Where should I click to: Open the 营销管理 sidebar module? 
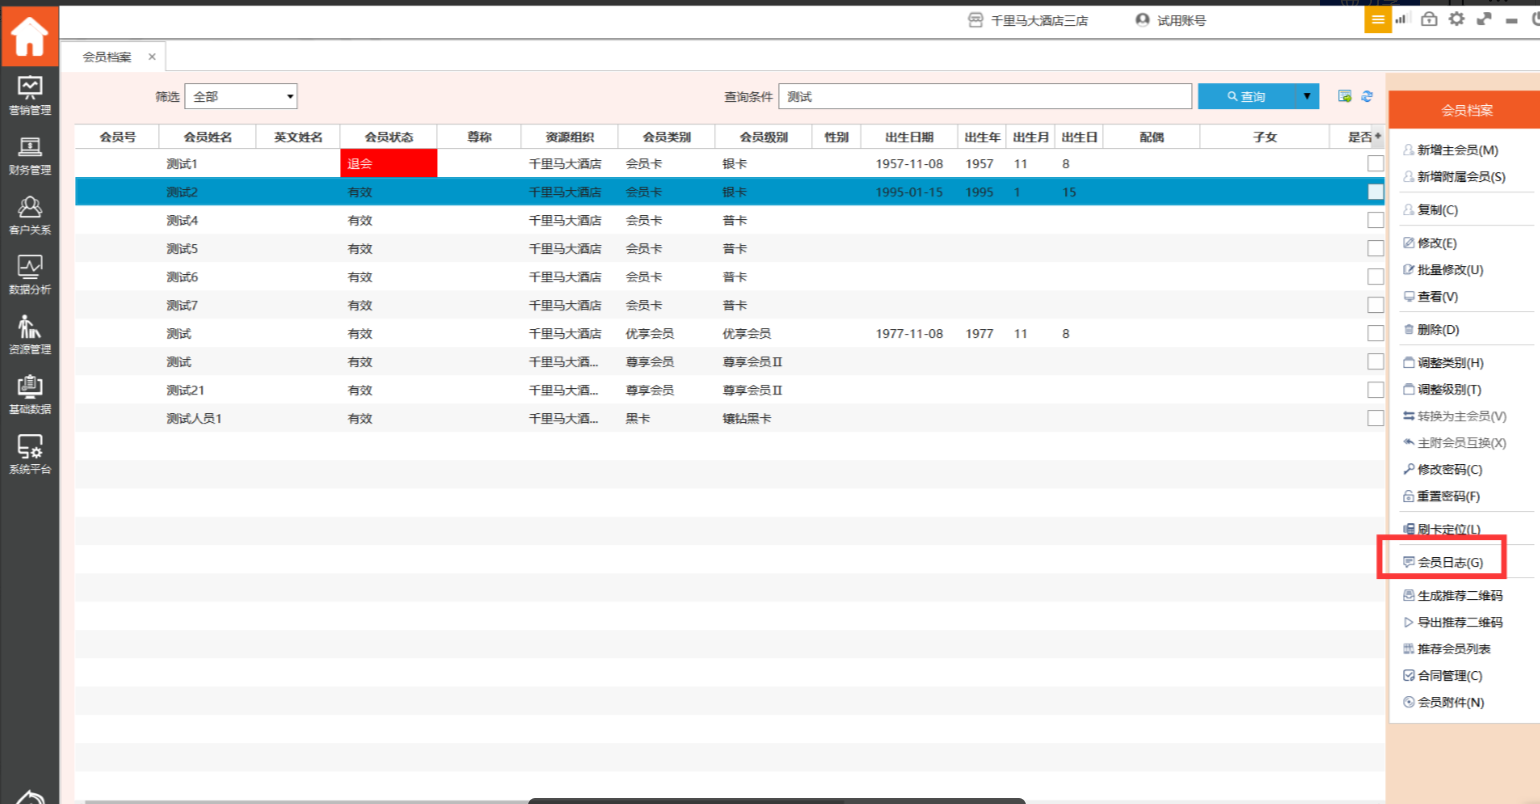click(29, 96)
